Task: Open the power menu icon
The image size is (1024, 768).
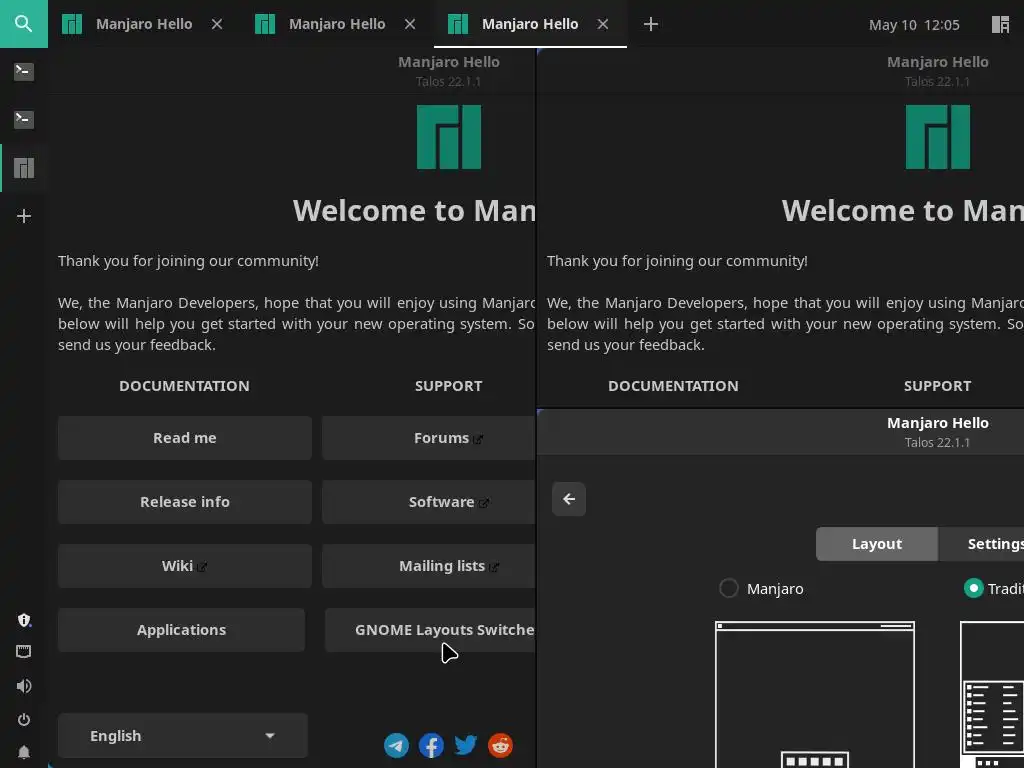Action: tap(24, 720)
